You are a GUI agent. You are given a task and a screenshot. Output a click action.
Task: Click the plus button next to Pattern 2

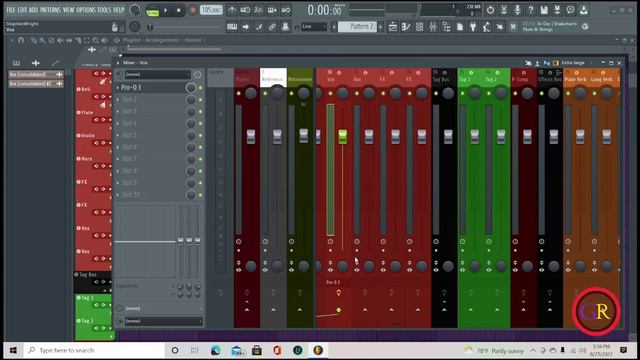[x=381, y=27]
